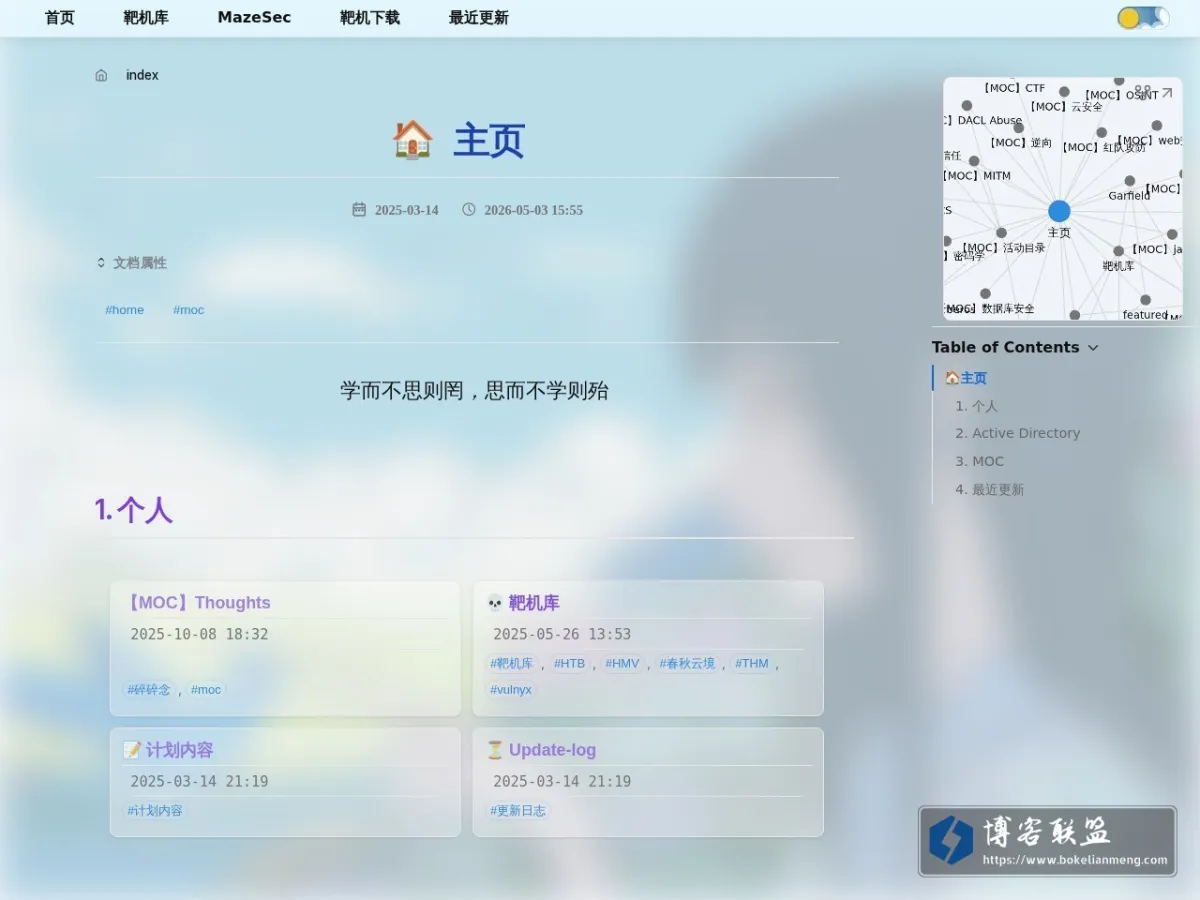
Task: Open 最近更新 in the navigation bar
Action: click(x=479, y=18)
